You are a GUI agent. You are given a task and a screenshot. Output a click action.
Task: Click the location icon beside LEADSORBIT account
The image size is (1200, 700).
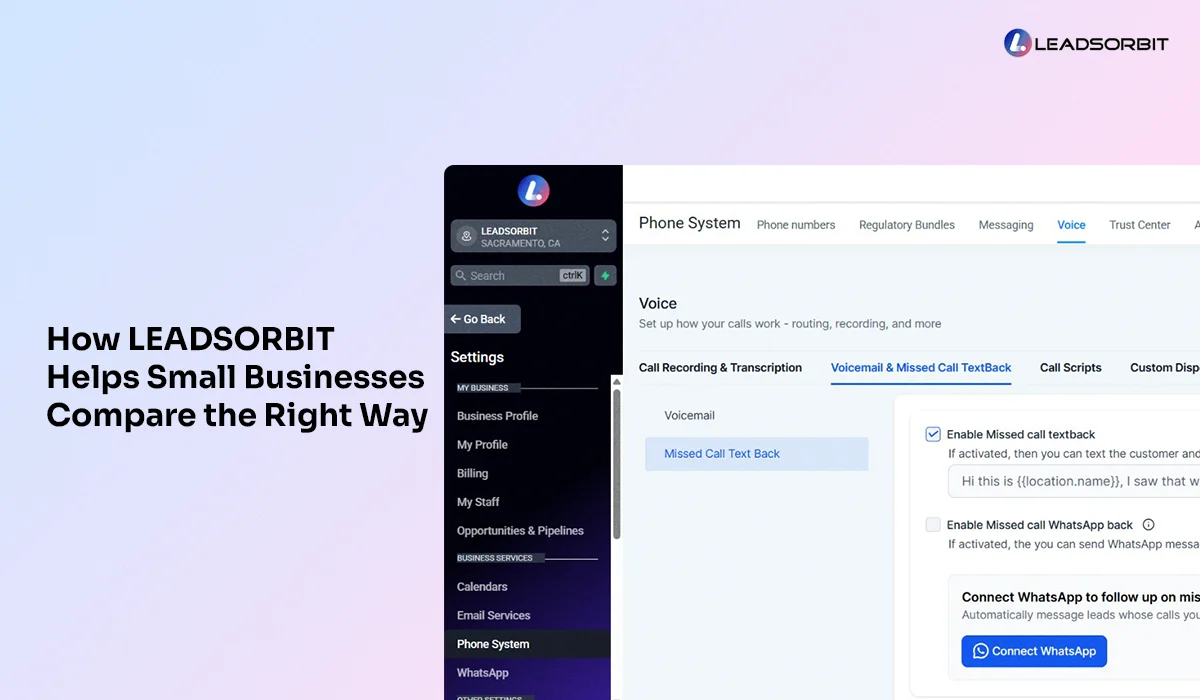pyautogui.click(x=465, y=236)
